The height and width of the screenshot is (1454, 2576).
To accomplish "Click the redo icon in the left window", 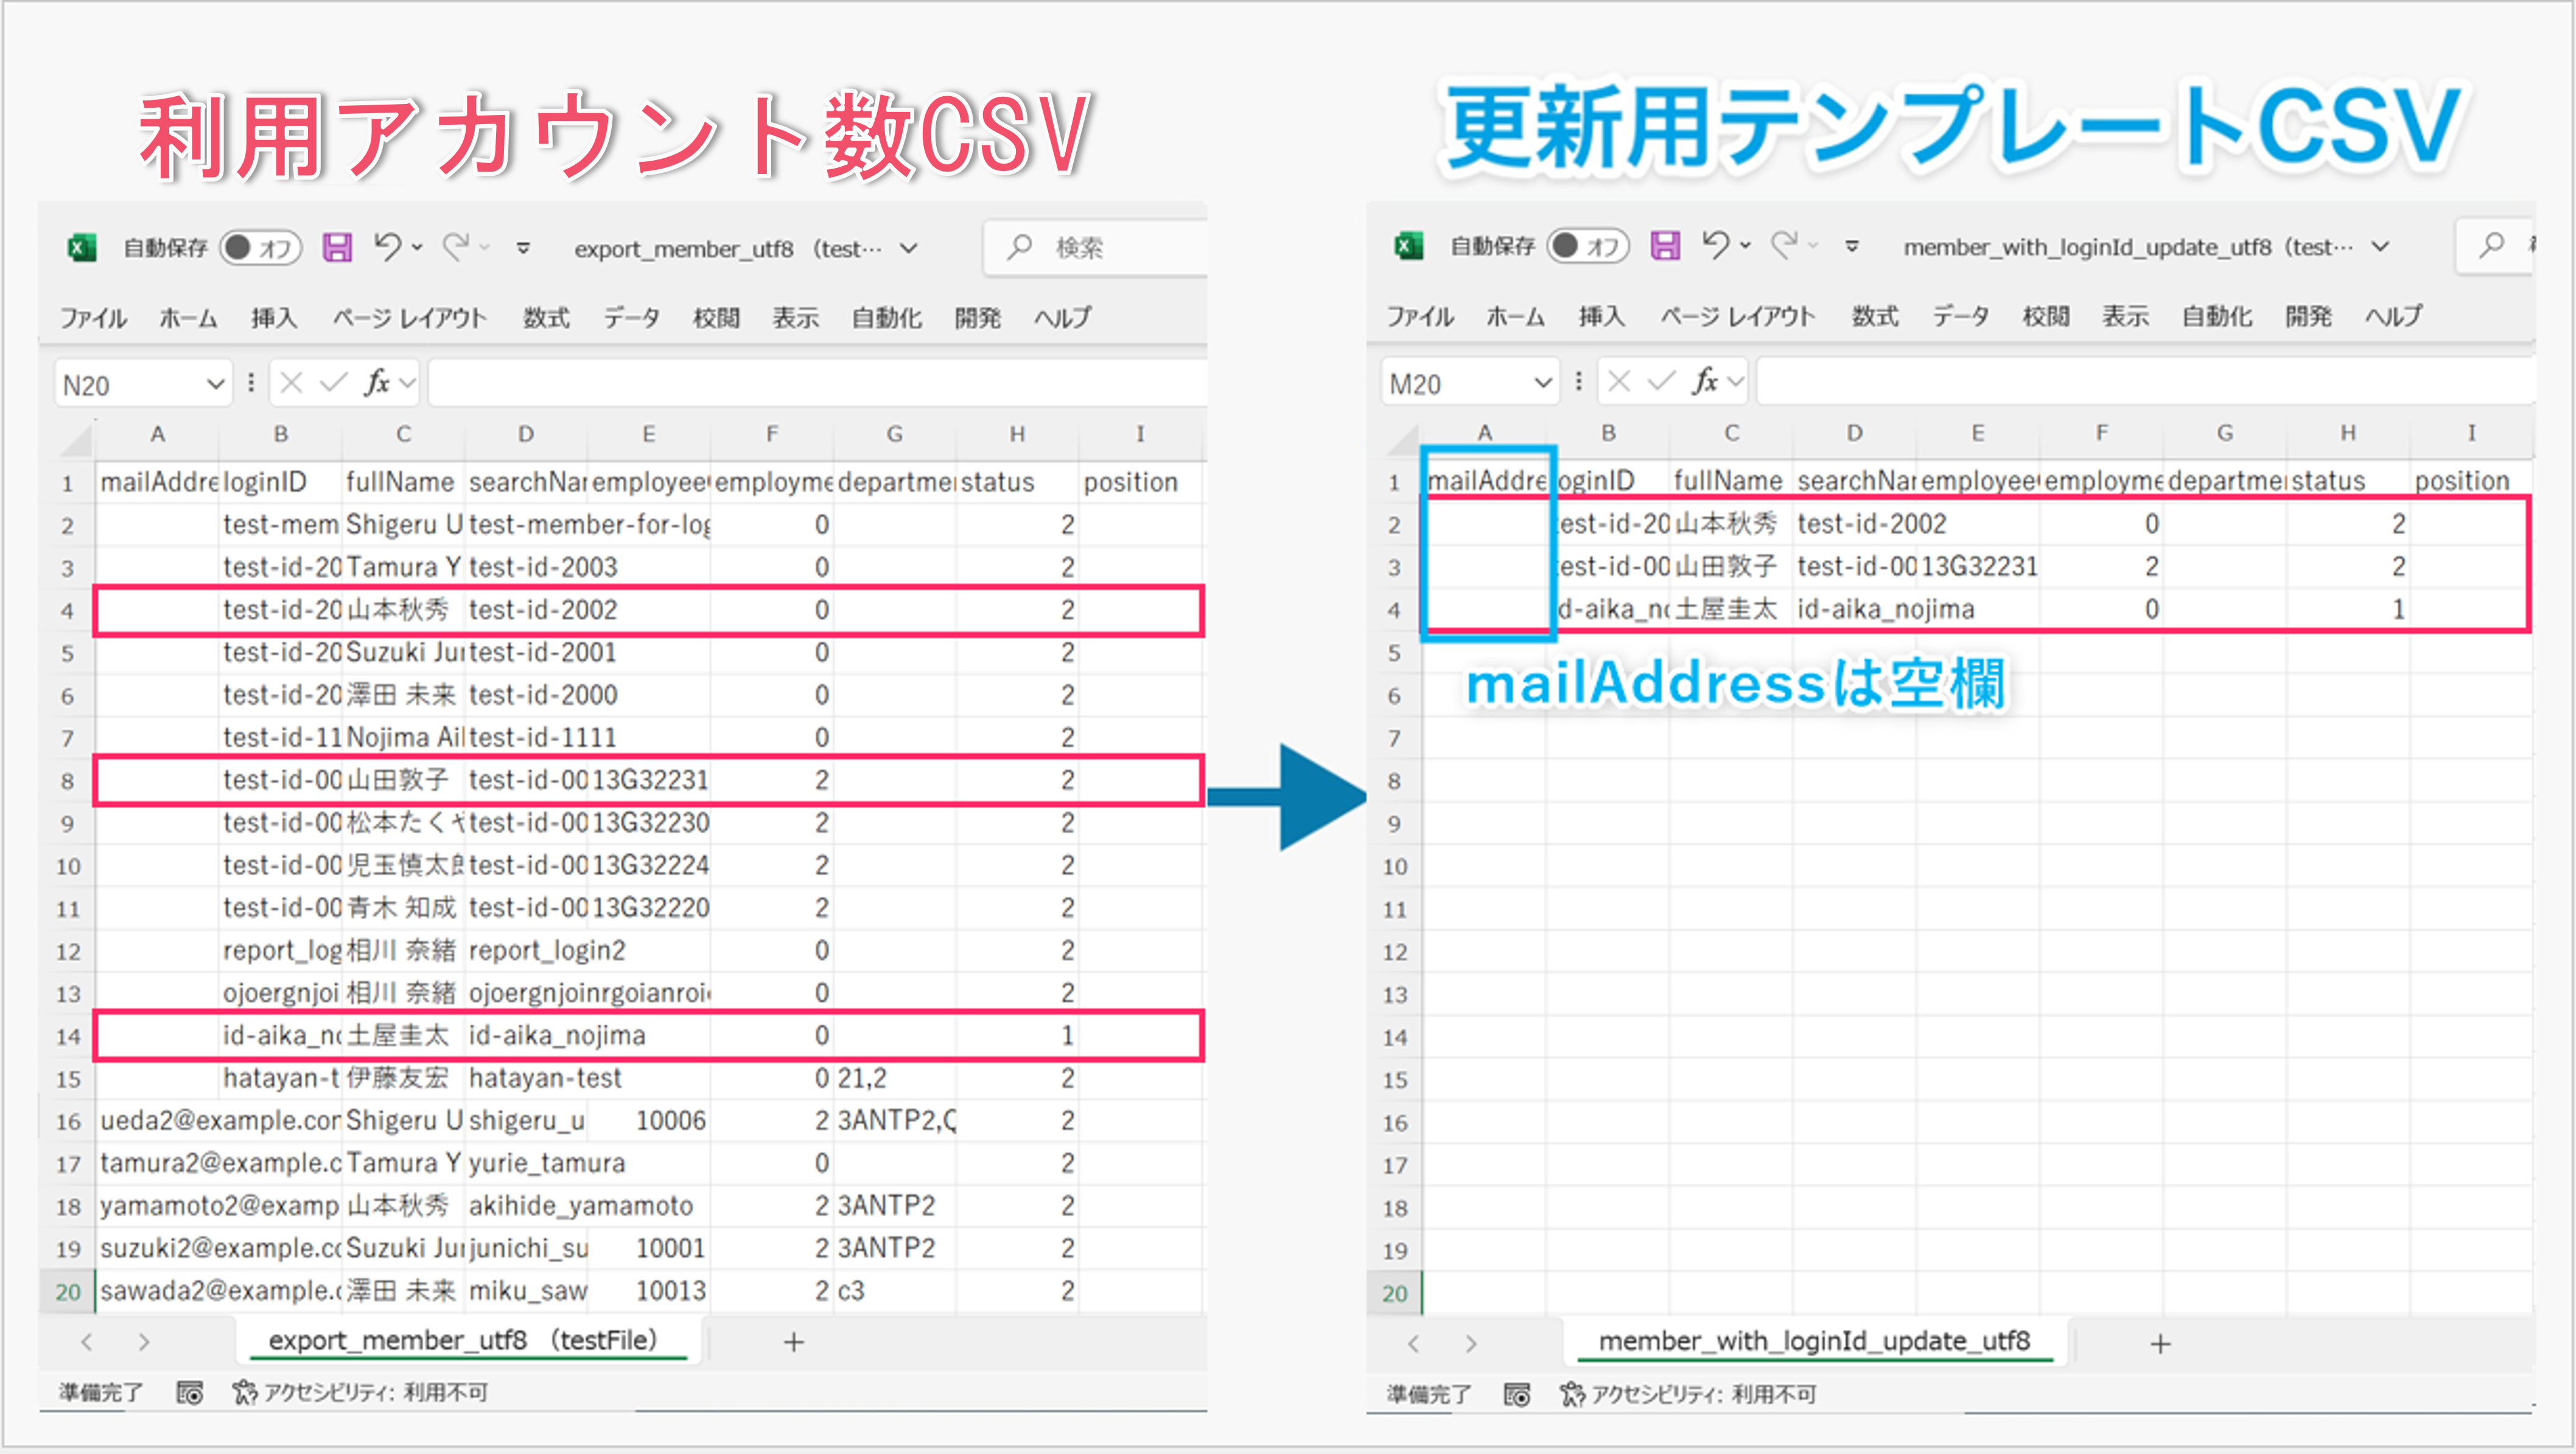I will (456, 246).
